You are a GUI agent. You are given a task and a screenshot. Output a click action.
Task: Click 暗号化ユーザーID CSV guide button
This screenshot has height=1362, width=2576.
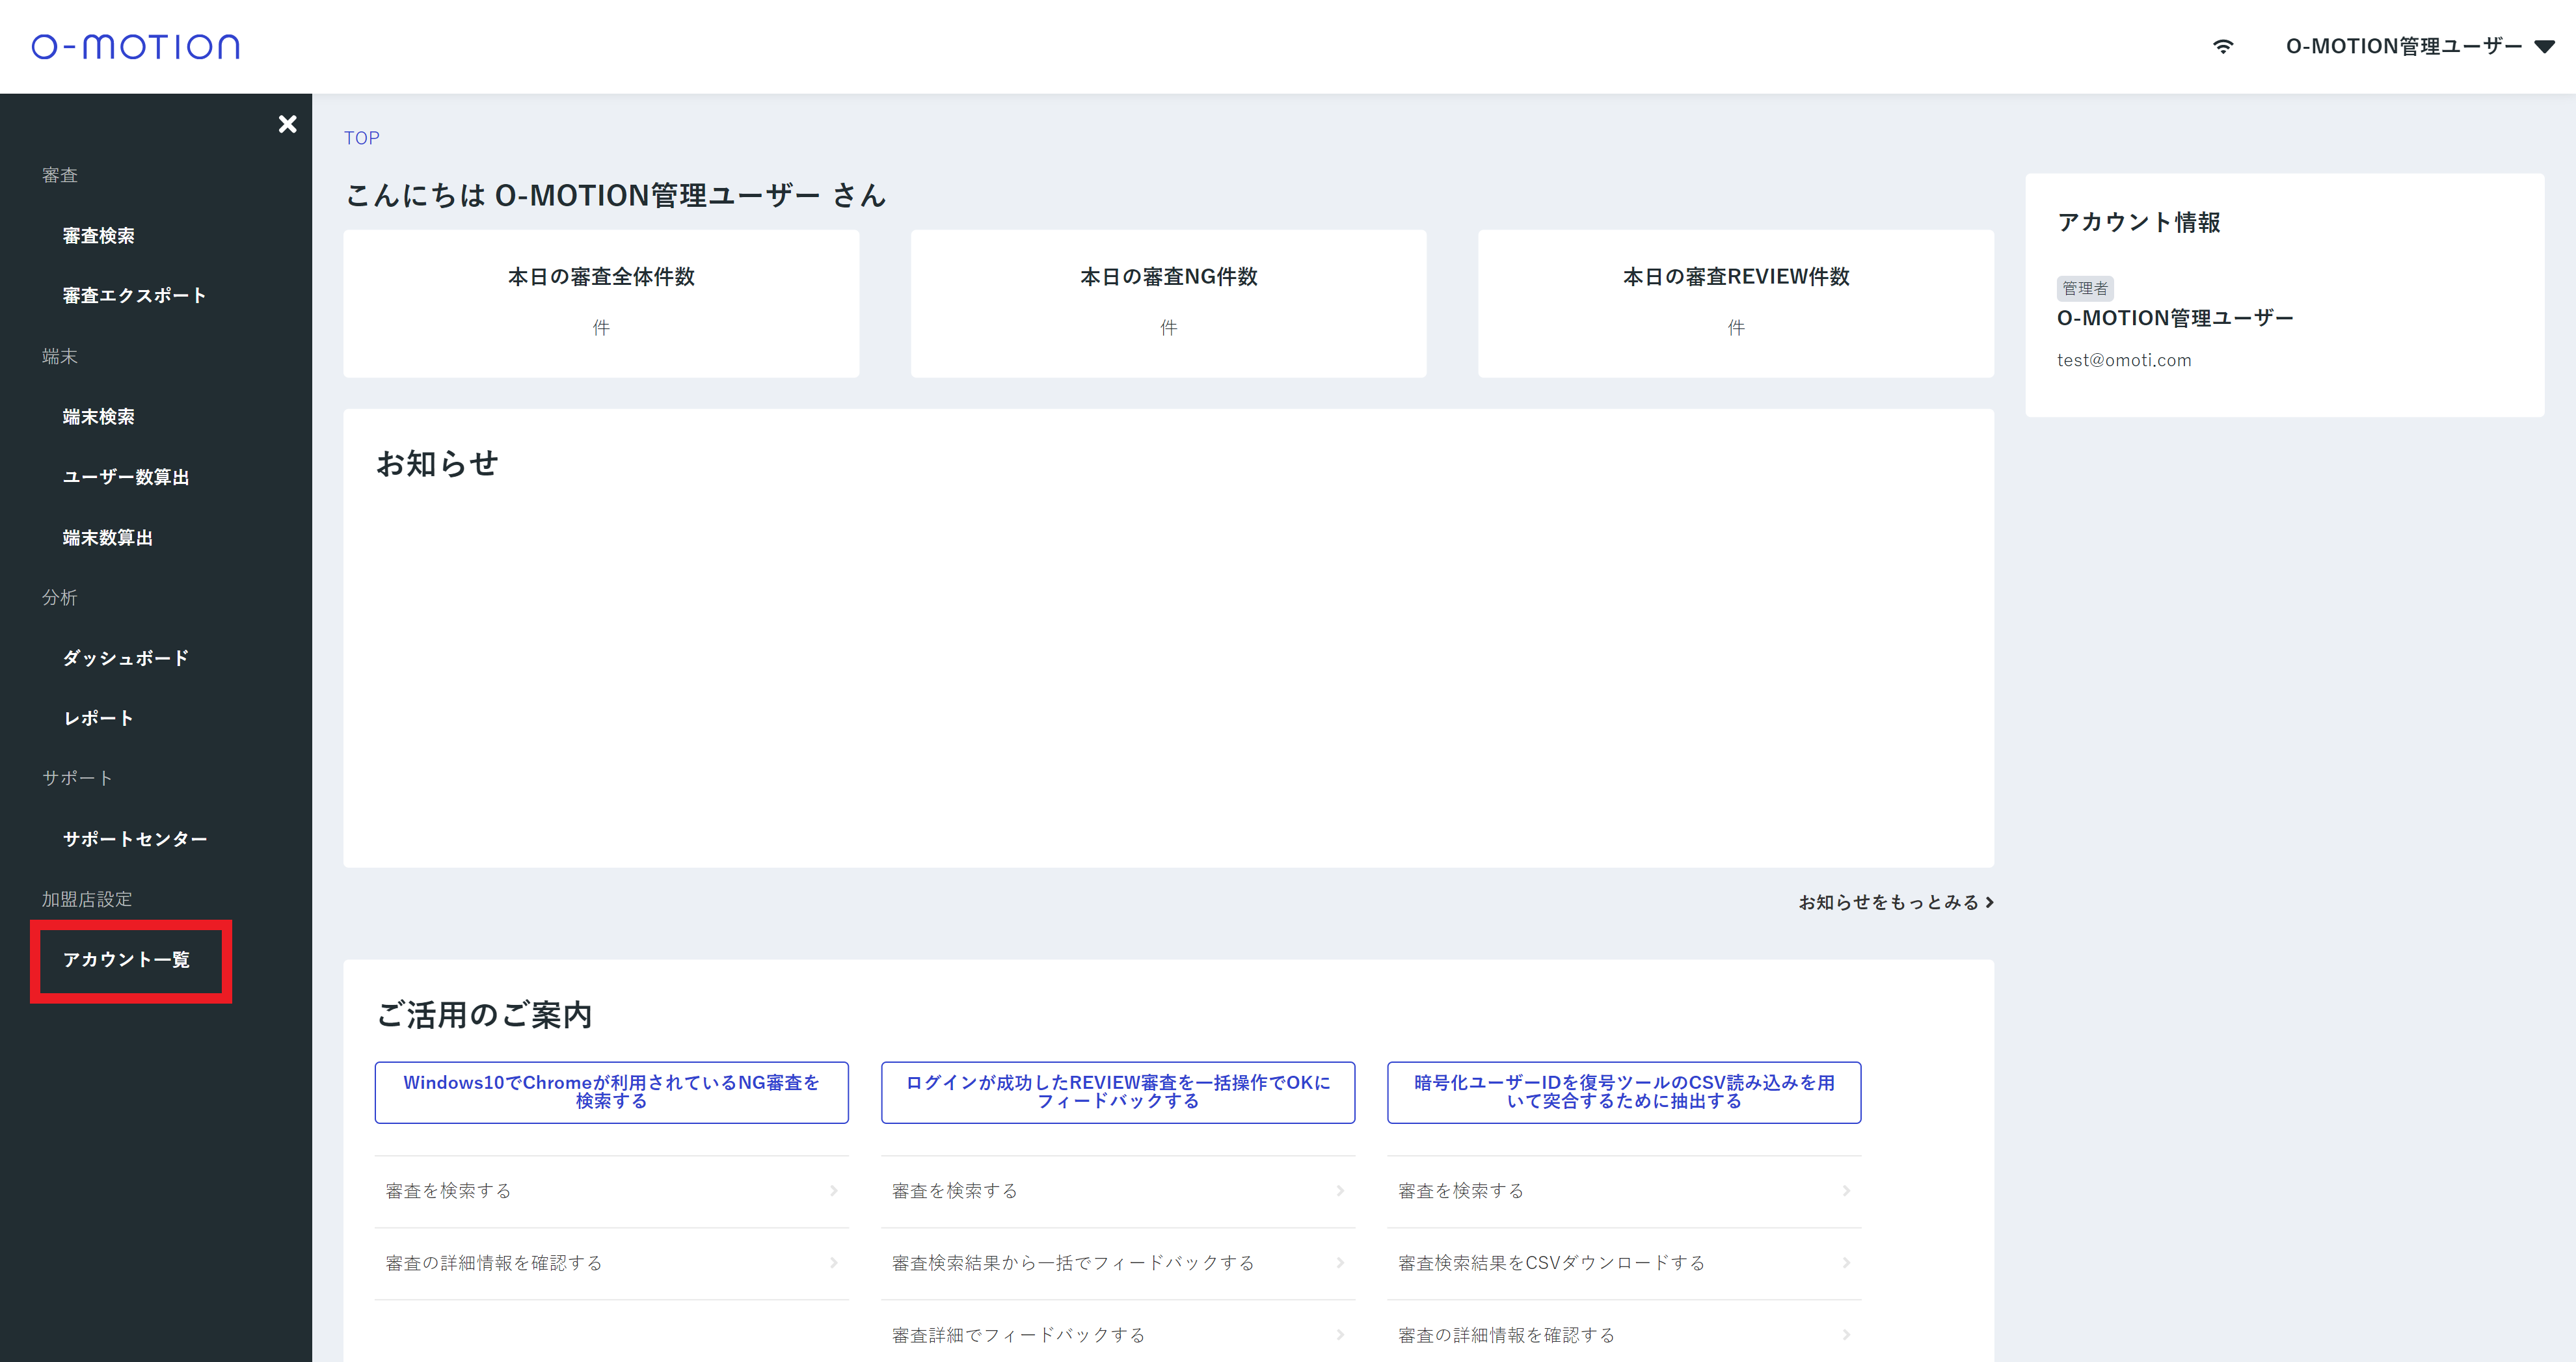1623,1092
